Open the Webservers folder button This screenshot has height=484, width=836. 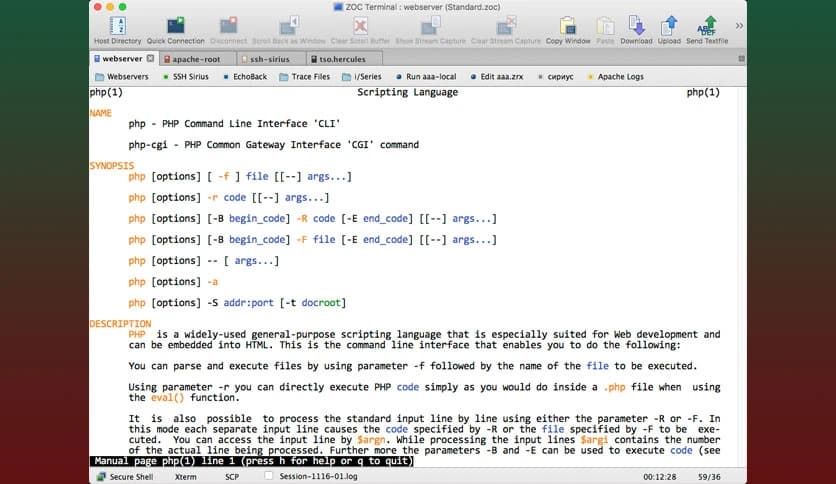121,76
